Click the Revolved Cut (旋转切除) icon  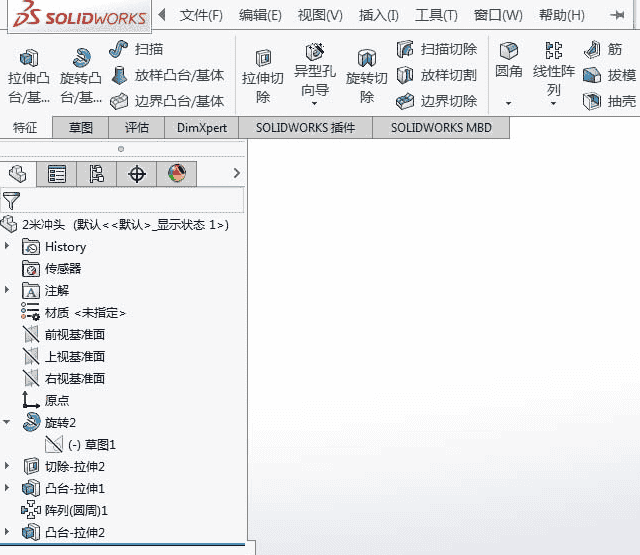[x=367, y=58]
